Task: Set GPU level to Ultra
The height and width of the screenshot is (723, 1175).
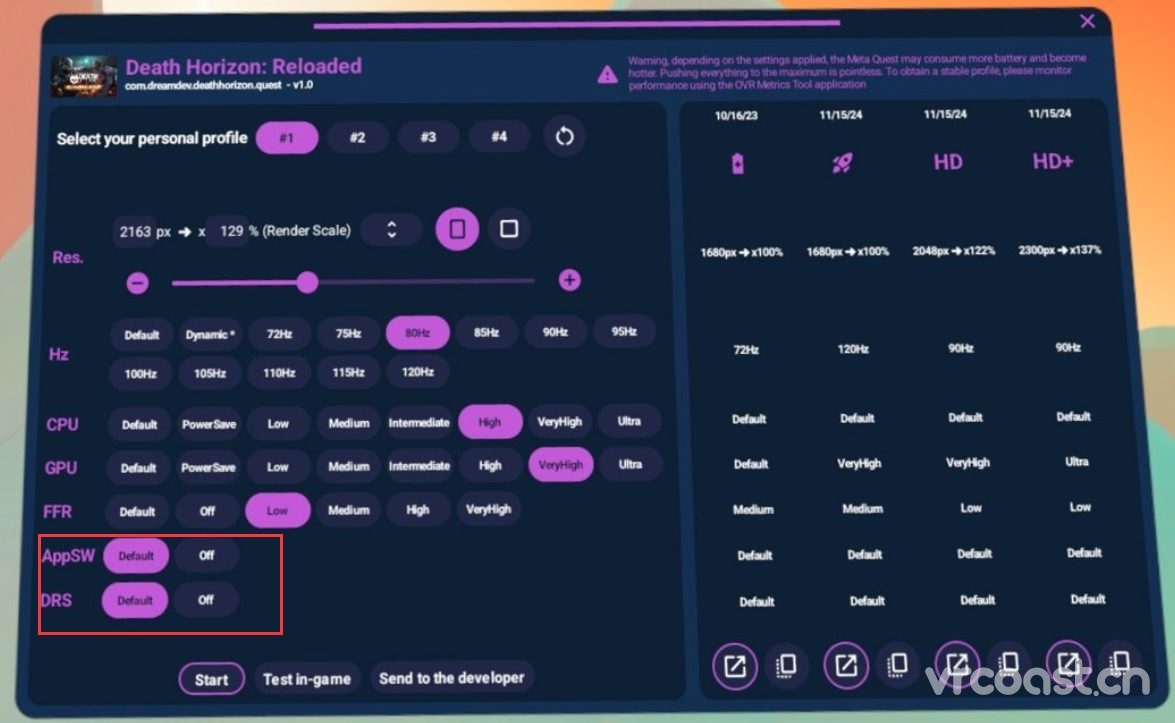Action: pos(630,465)
